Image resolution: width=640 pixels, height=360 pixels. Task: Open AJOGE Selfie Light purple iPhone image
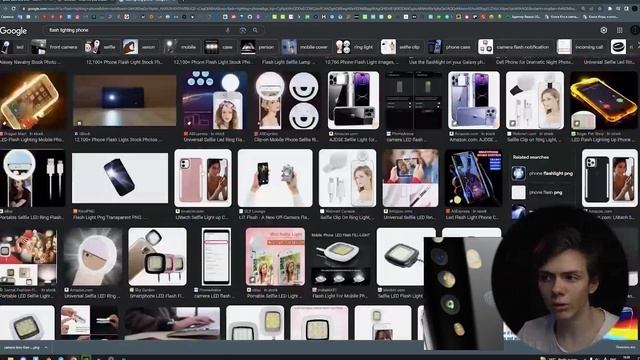click(353, 100)
